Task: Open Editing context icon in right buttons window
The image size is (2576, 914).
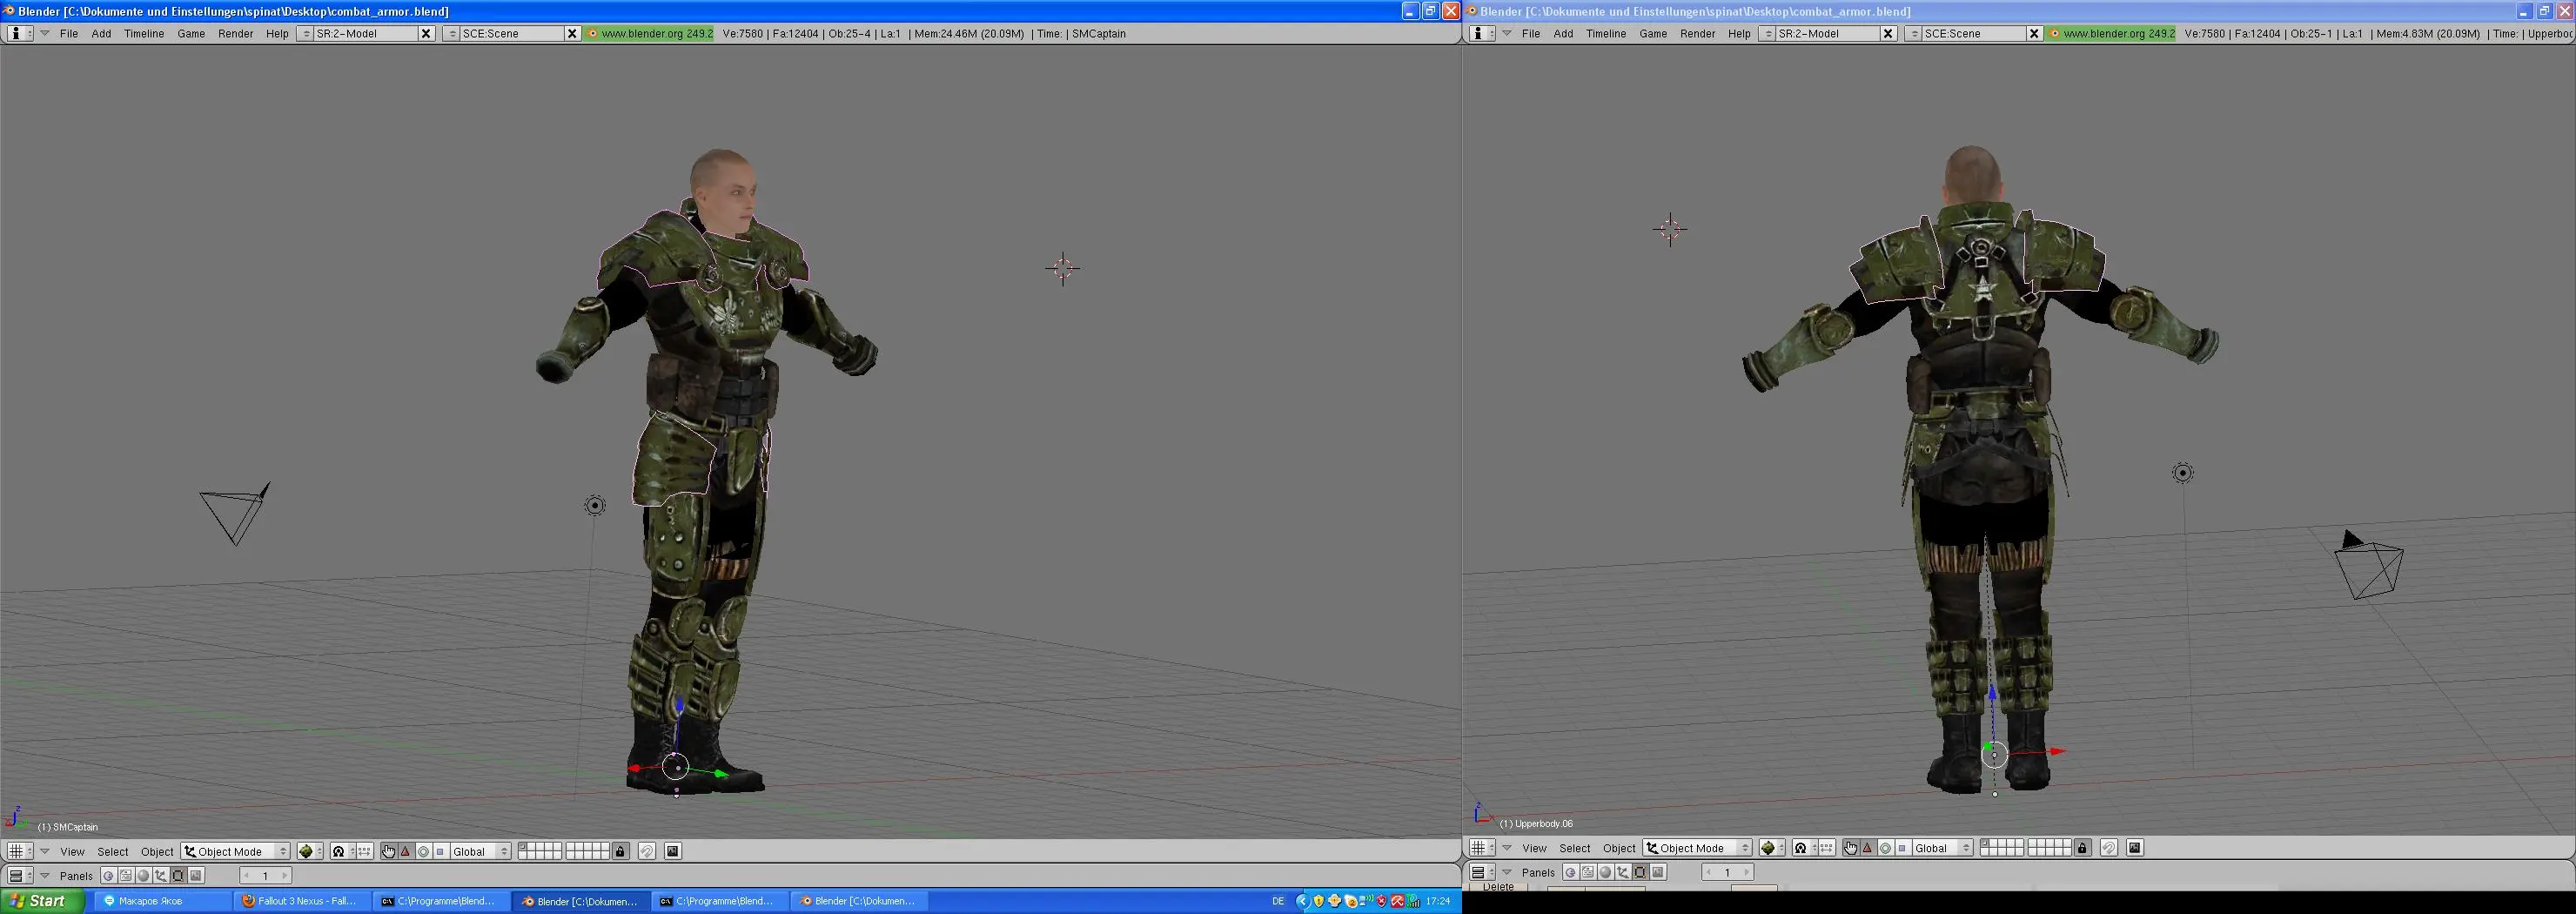Action: (x=1640, y=872)
